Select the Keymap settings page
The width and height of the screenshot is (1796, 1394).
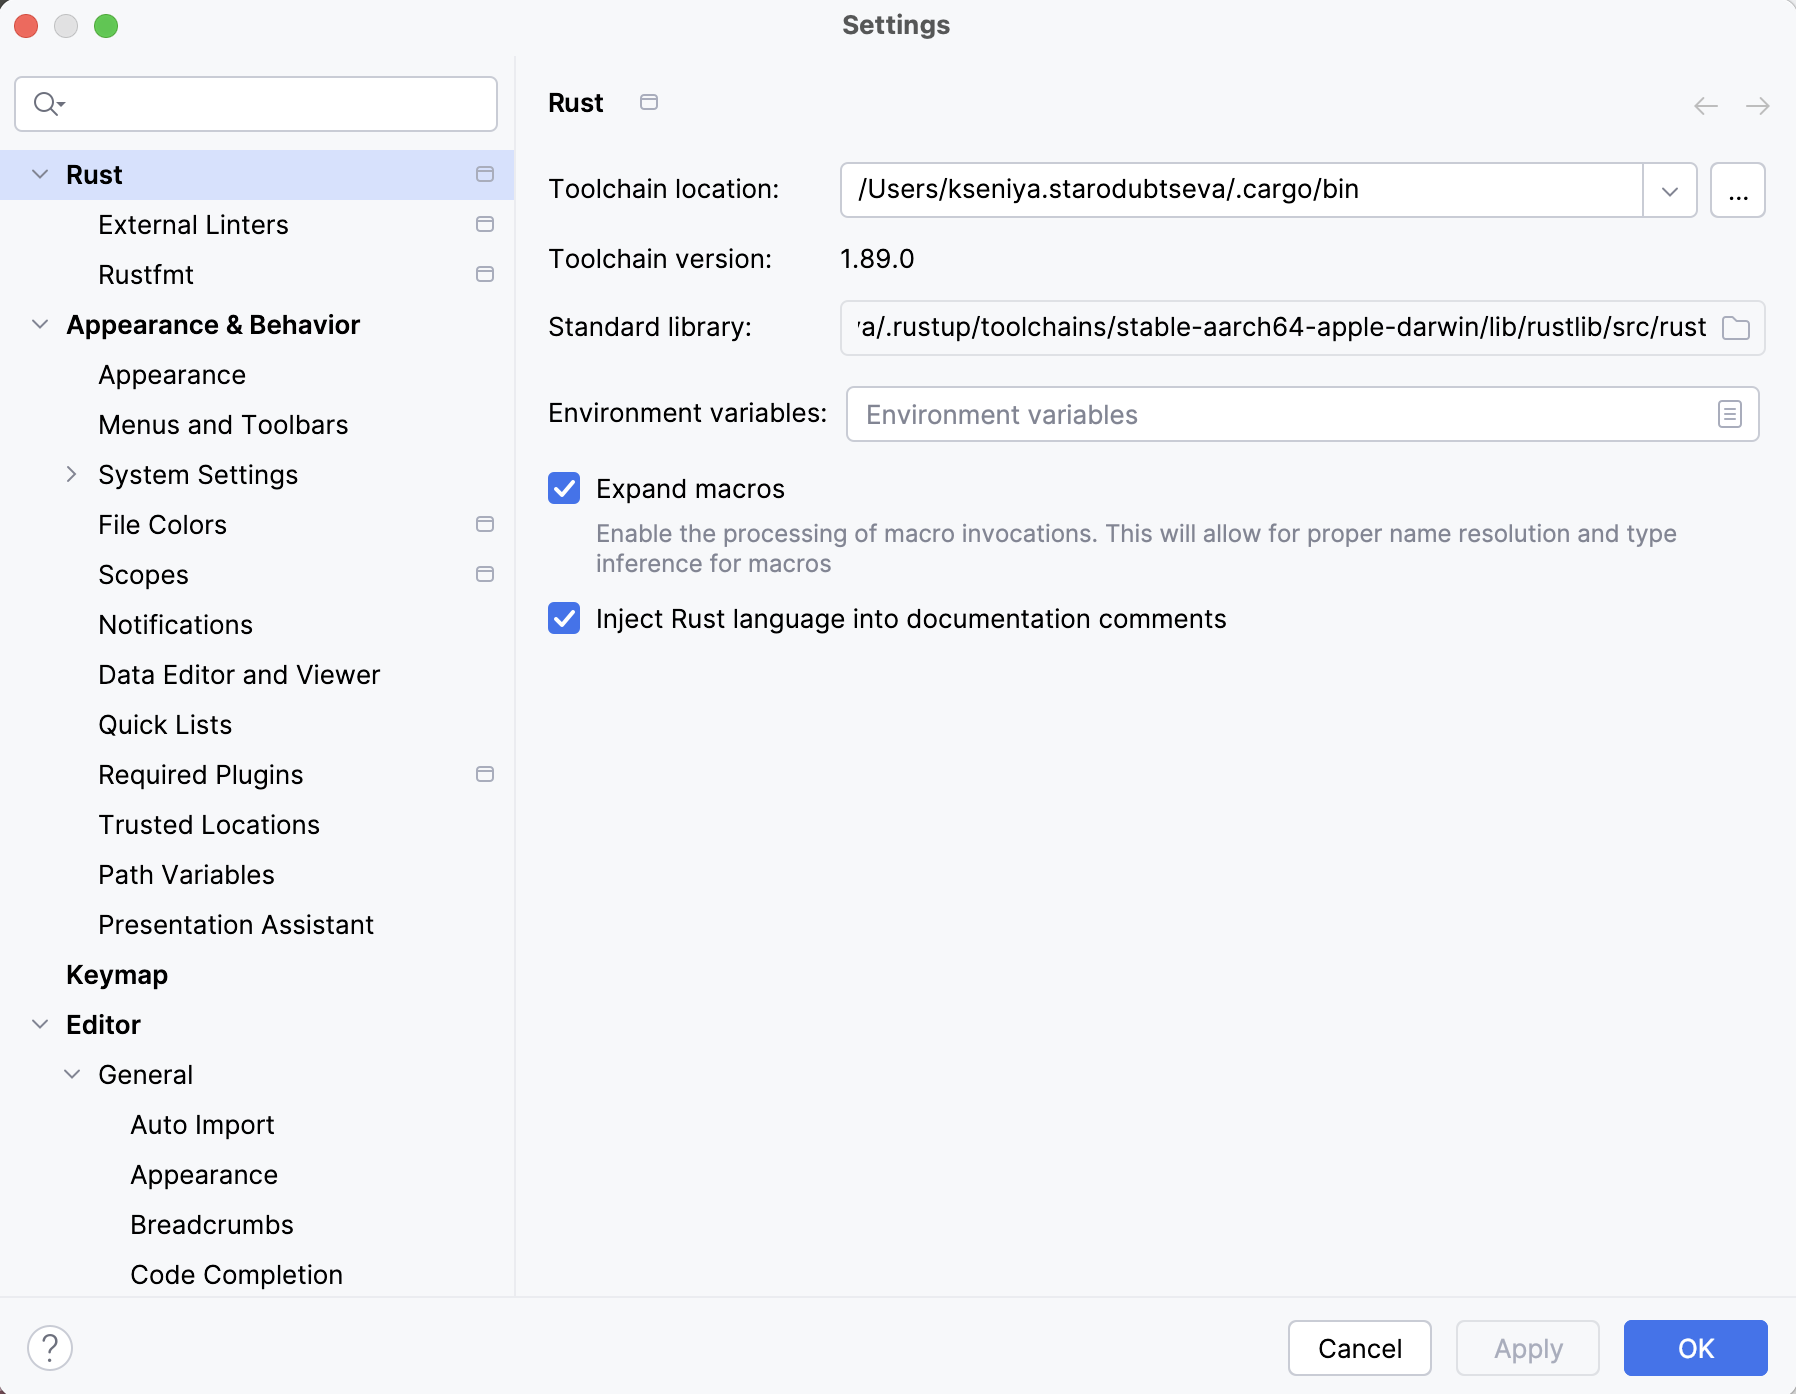(116, 974)
